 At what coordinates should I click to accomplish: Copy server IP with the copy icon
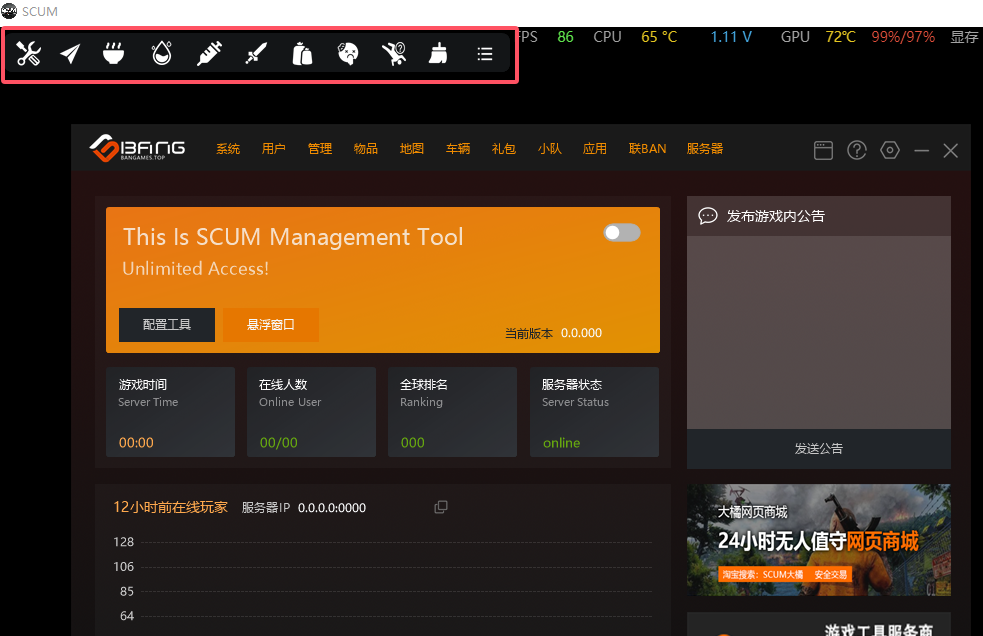pyautogui.click(x=441, y=507)
